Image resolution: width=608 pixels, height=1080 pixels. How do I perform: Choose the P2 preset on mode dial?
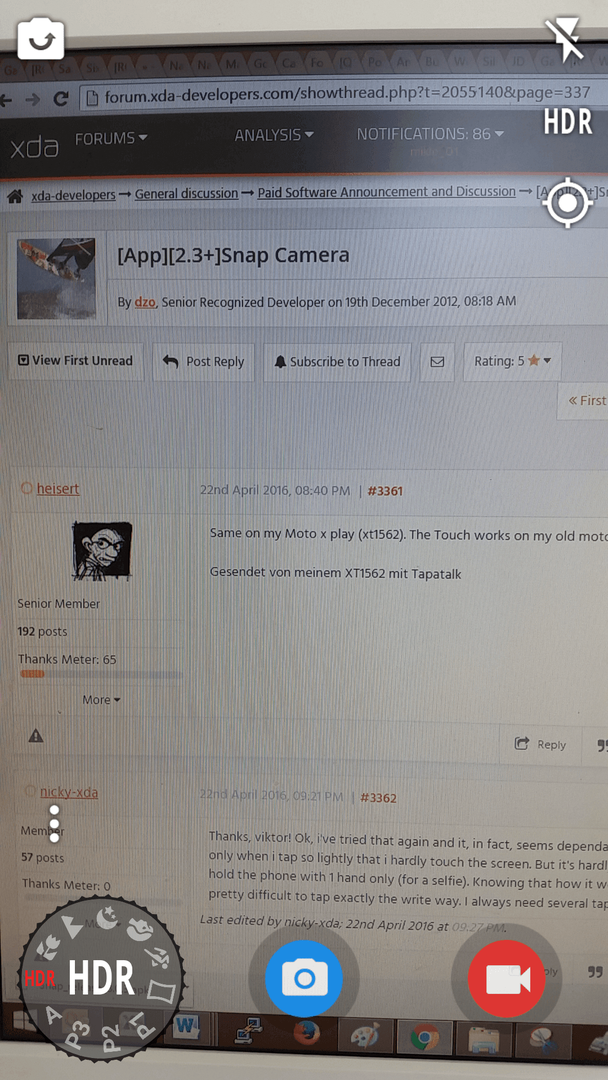tap(111, 1039)
